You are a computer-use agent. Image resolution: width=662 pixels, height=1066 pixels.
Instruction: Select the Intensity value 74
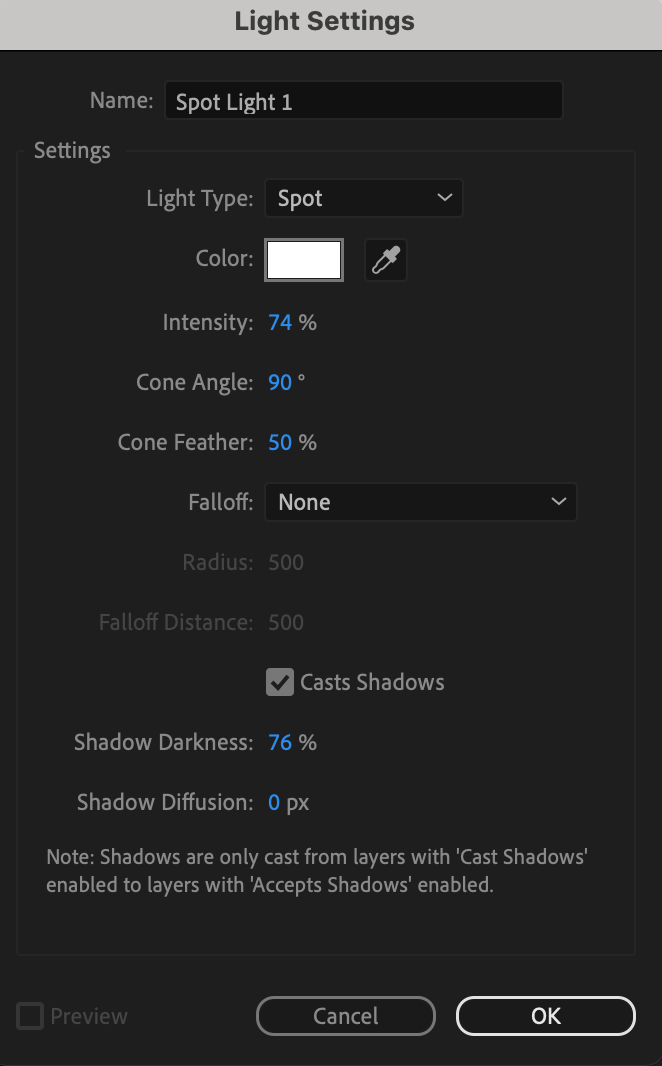280,323
